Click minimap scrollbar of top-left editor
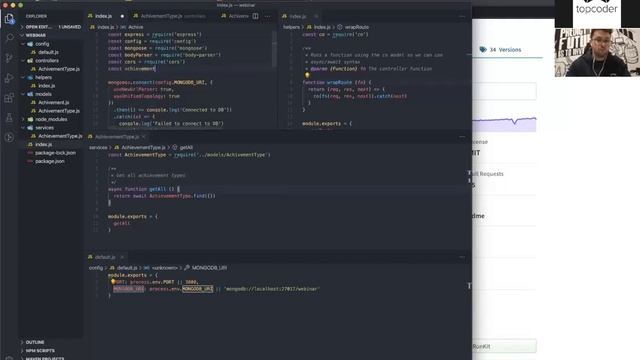 click(x=274, y=49)
